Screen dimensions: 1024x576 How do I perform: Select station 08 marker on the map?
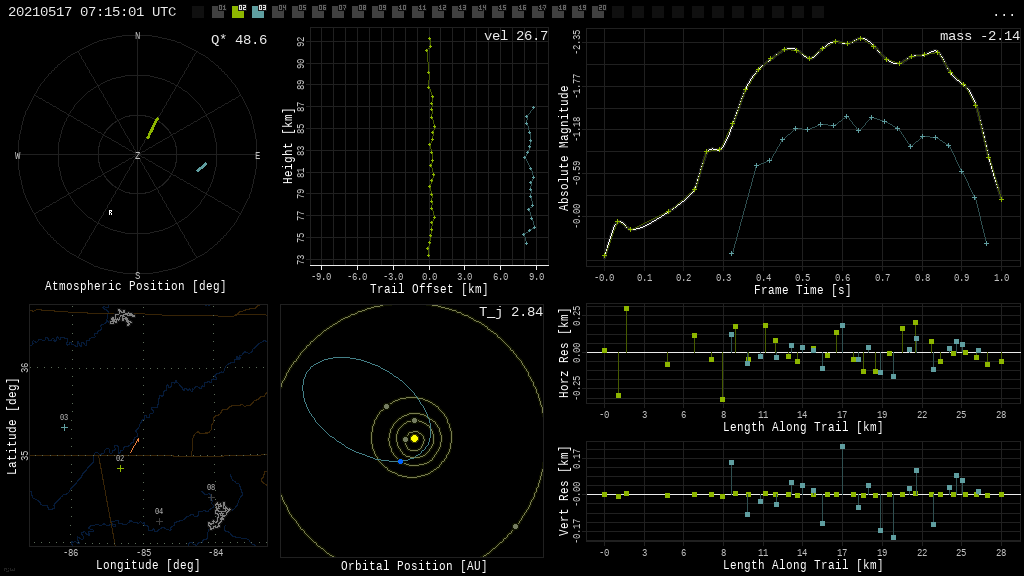click(x=211, y=497)
